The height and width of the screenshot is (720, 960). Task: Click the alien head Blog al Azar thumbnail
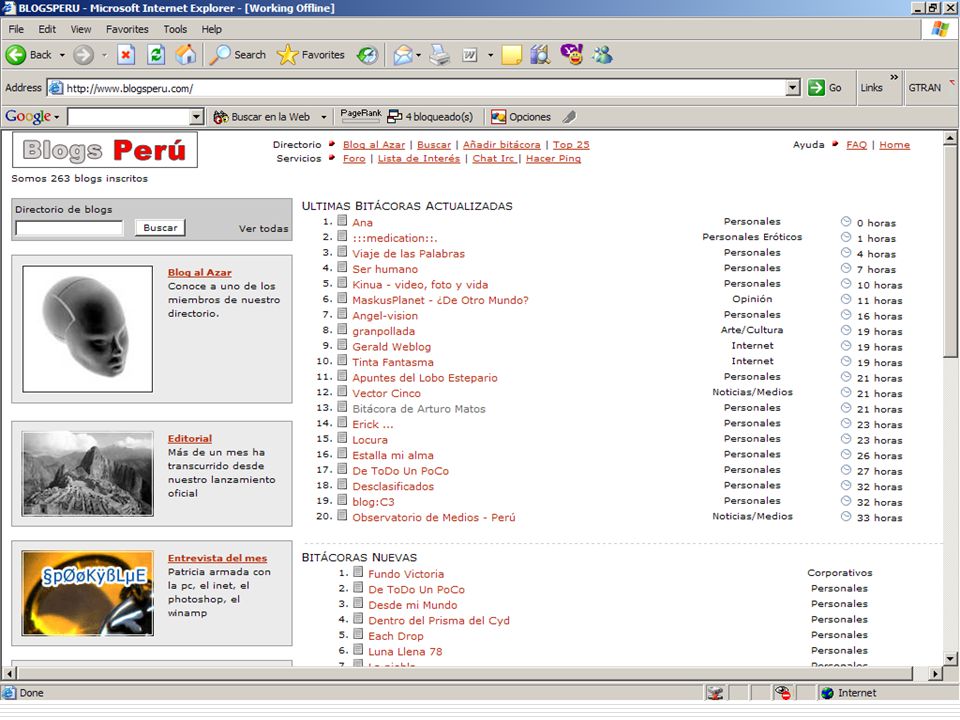[88, 329]
